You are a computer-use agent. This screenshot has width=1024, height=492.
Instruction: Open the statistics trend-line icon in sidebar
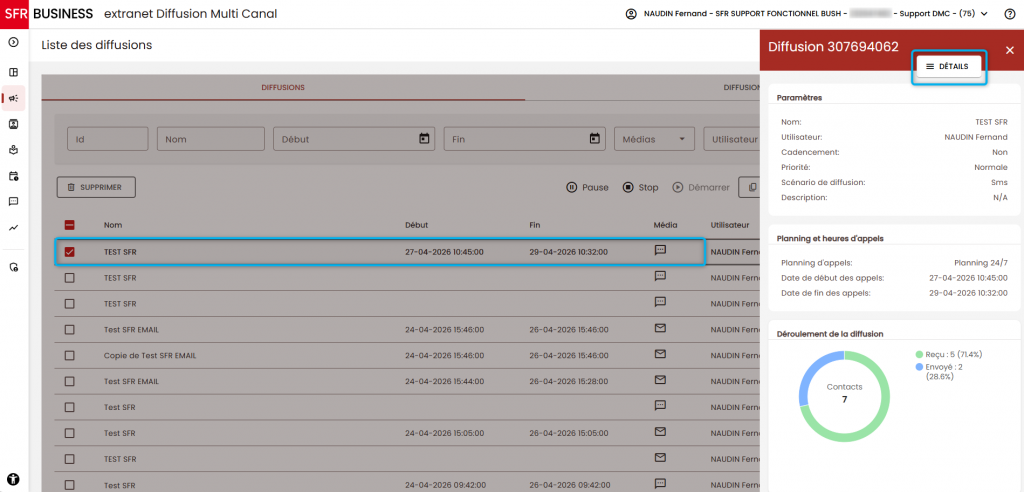coord(13,228)
